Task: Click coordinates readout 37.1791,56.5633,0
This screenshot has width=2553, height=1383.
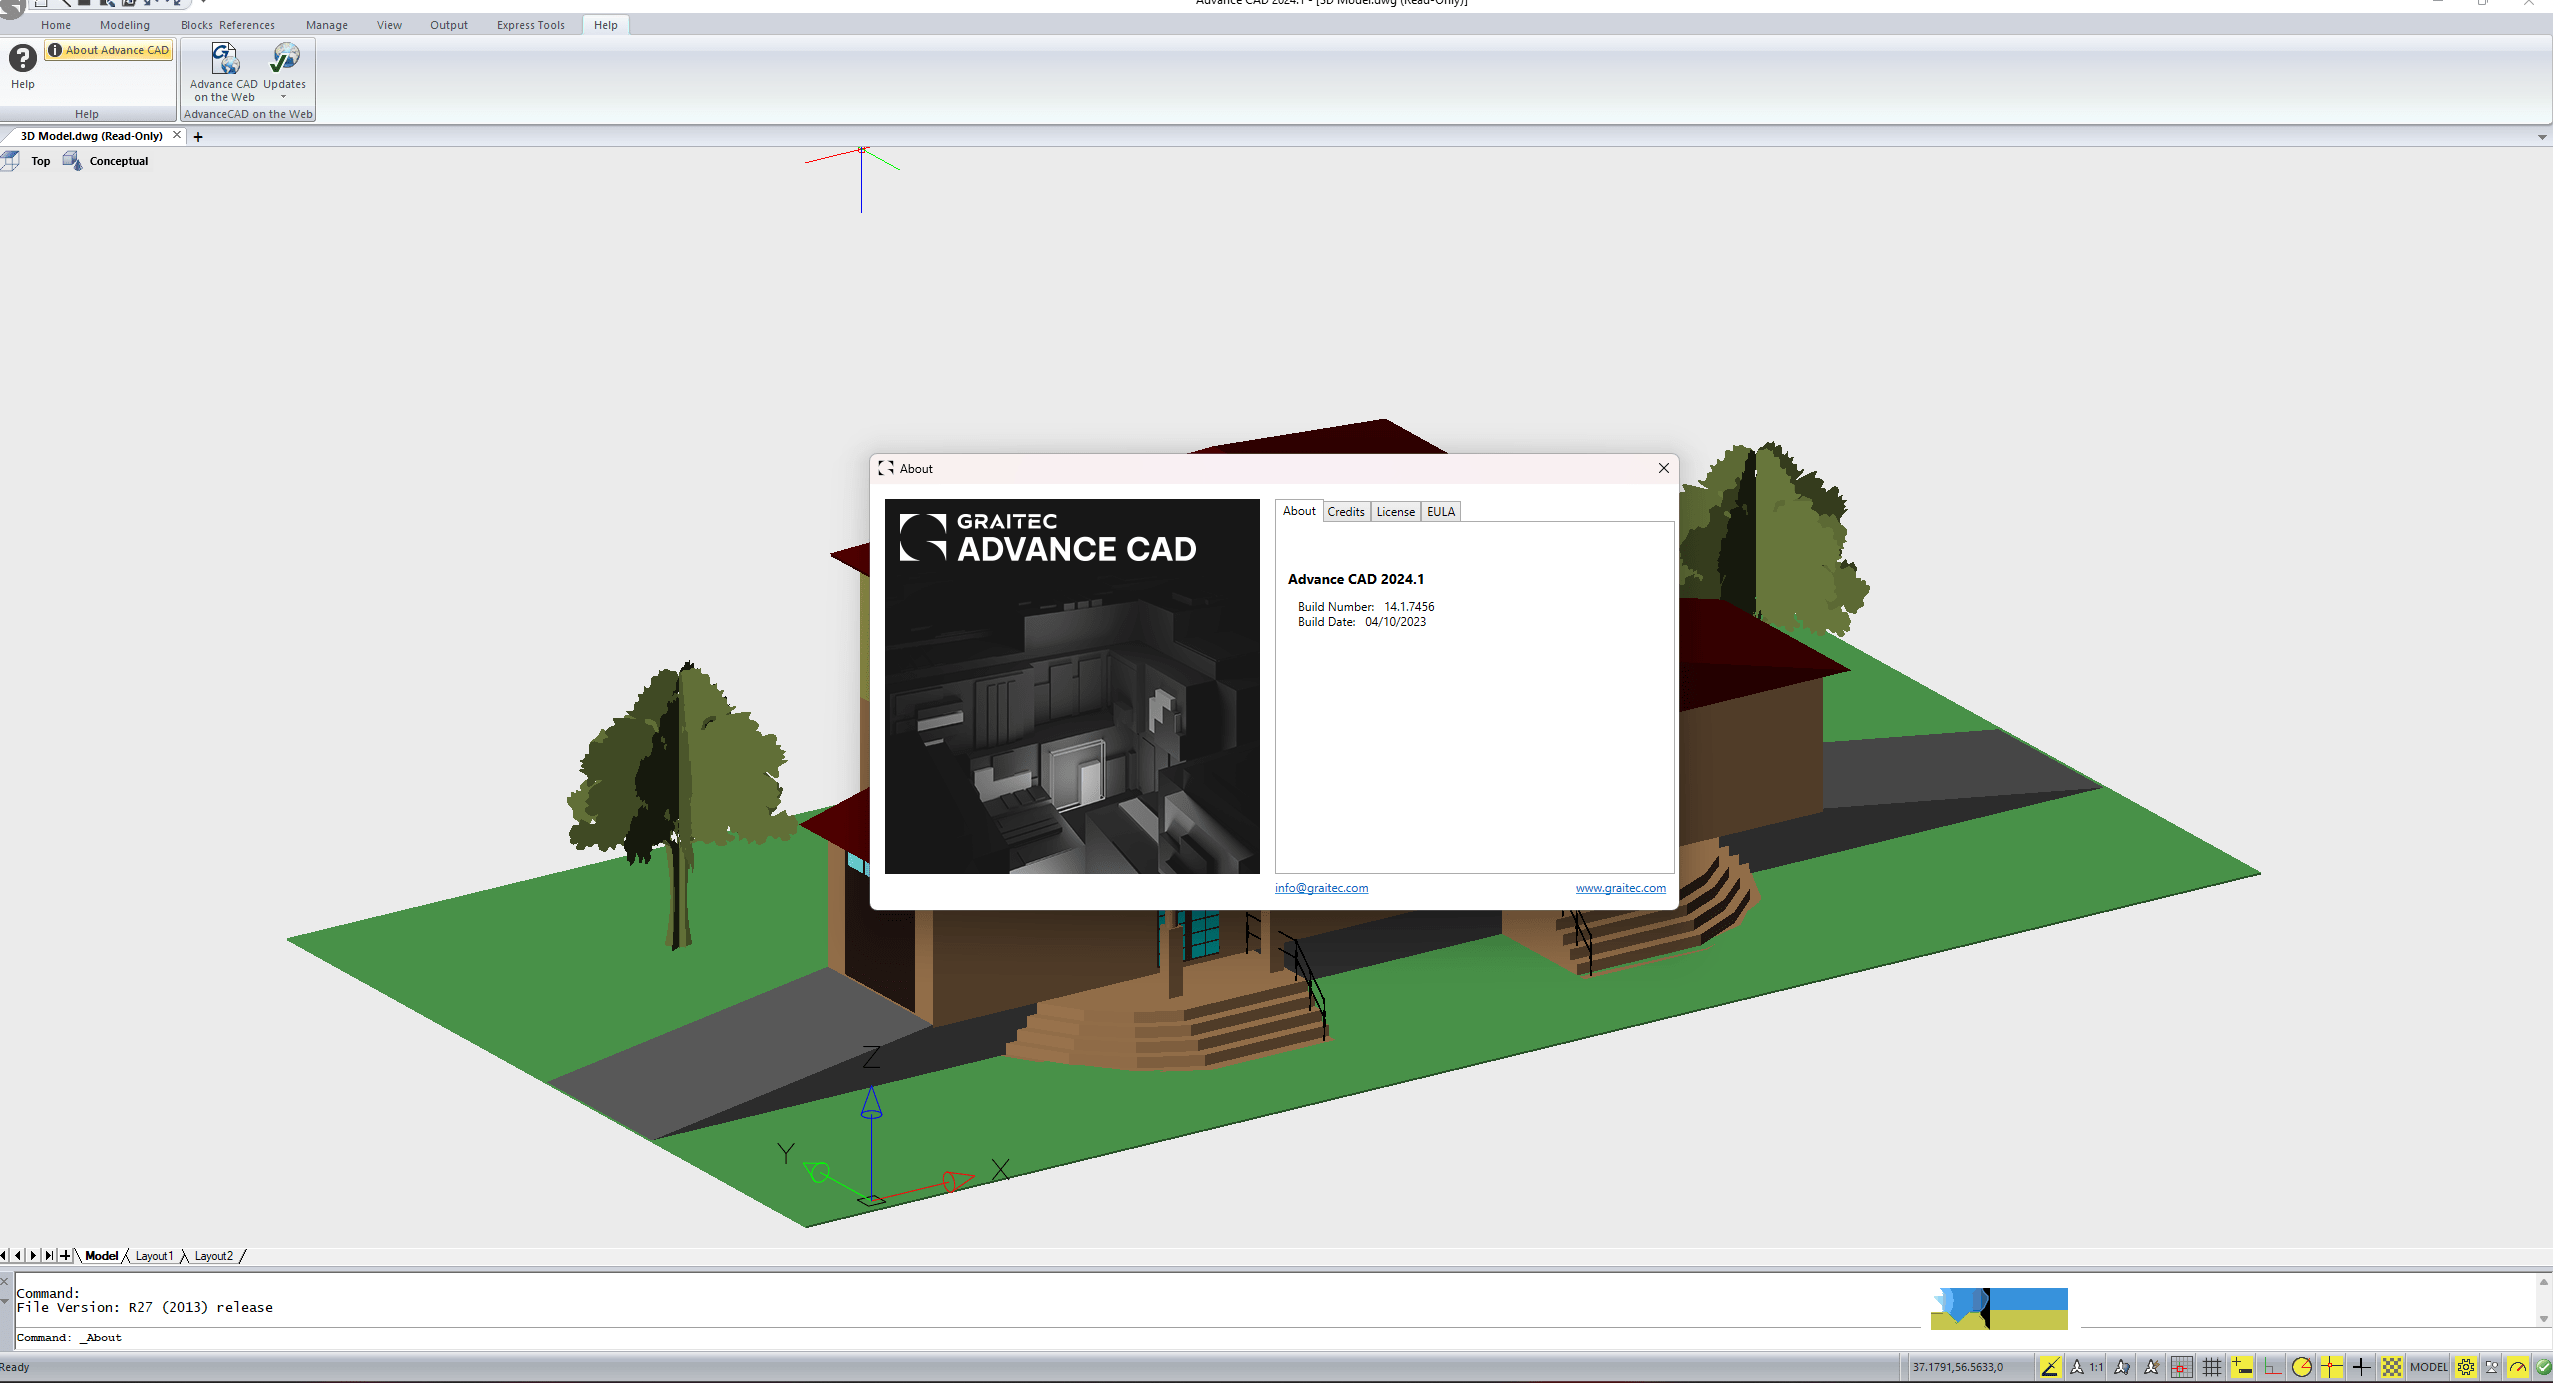Action: [1957, 1367]
